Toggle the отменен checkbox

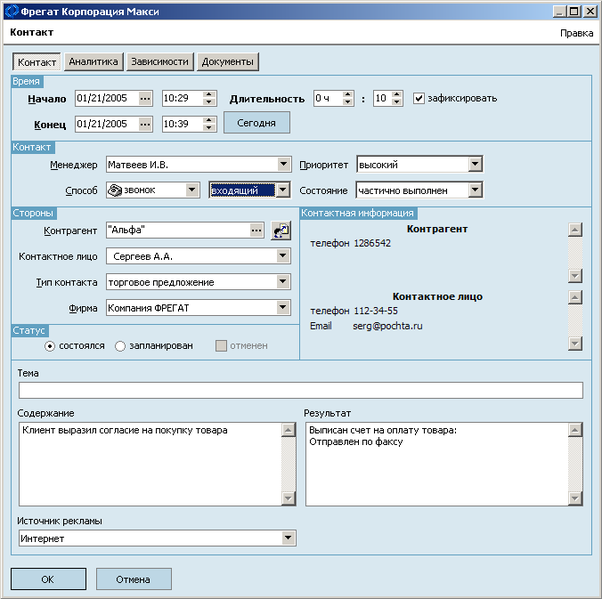point(221,346)
